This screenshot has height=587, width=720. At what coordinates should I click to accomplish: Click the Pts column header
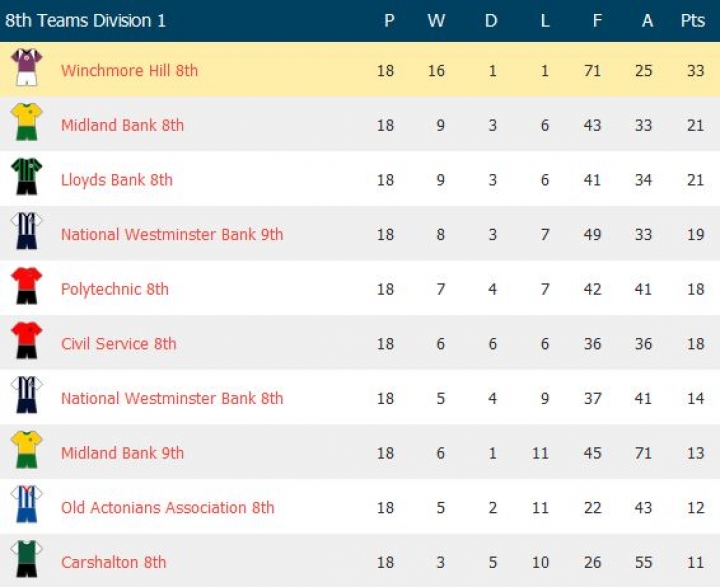pos(692,20)
